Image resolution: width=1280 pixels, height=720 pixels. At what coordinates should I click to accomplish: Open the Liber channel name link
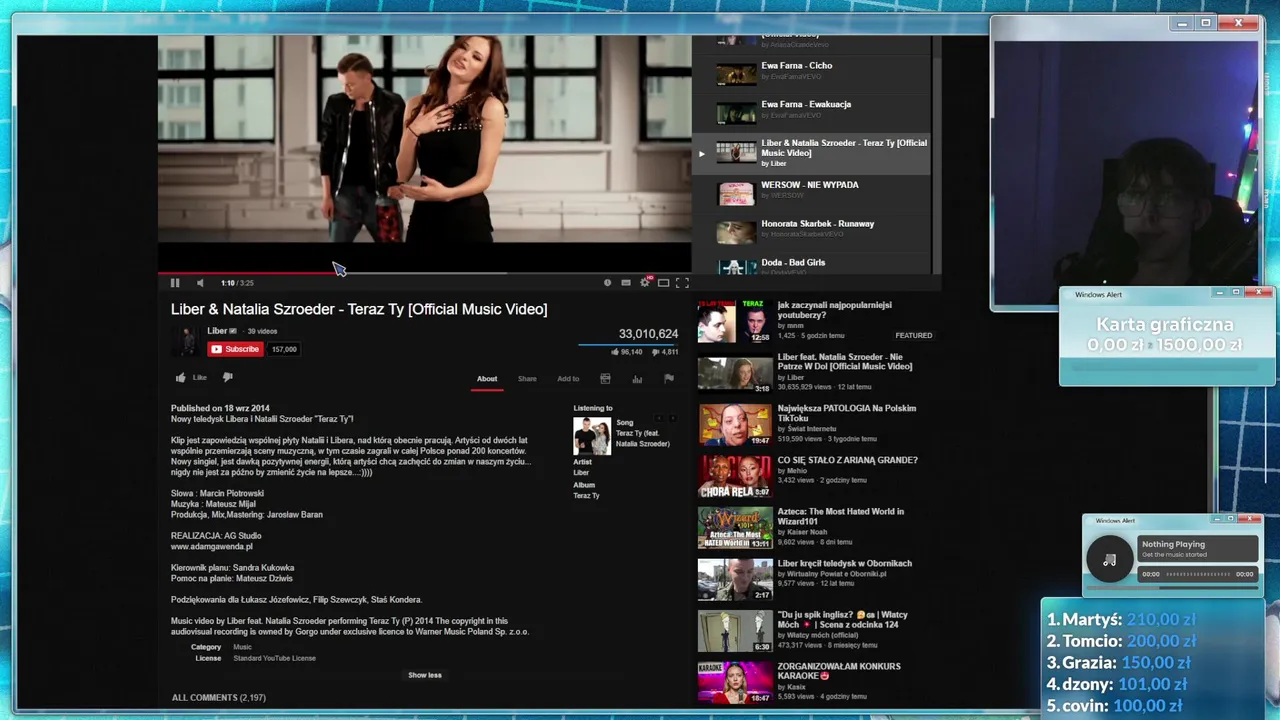click(x=217, y=331)
